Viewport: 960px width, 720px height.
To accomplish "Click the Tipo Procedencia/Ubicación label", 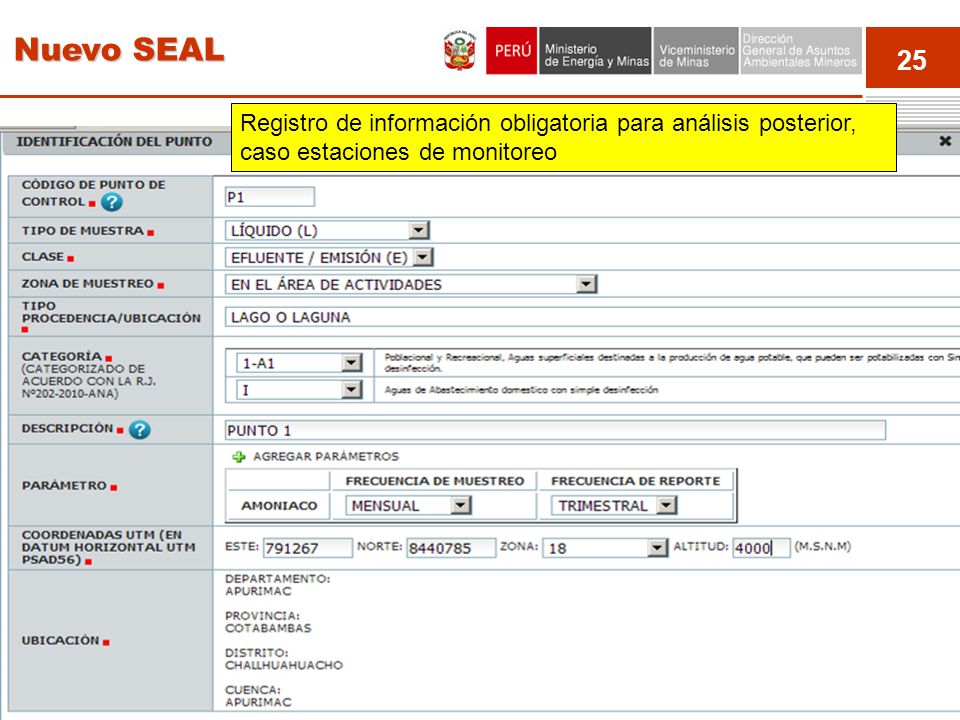I will pos(111,312).
